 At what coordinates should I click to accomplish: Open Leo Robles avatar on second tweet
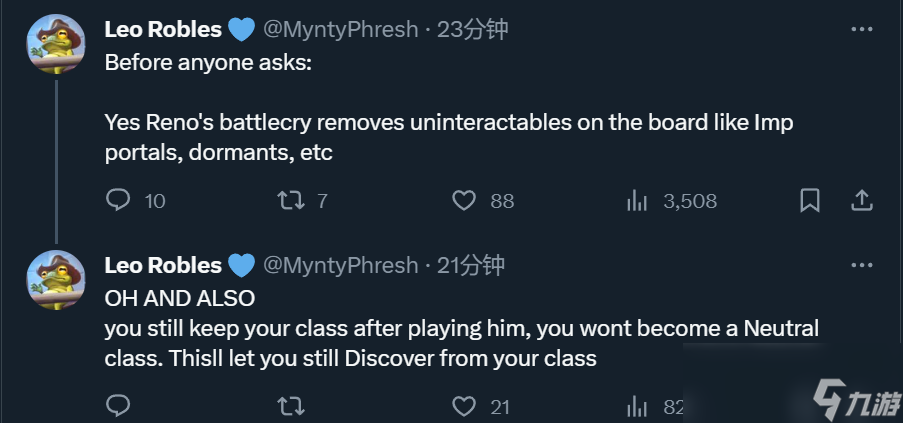click(56, 280)
